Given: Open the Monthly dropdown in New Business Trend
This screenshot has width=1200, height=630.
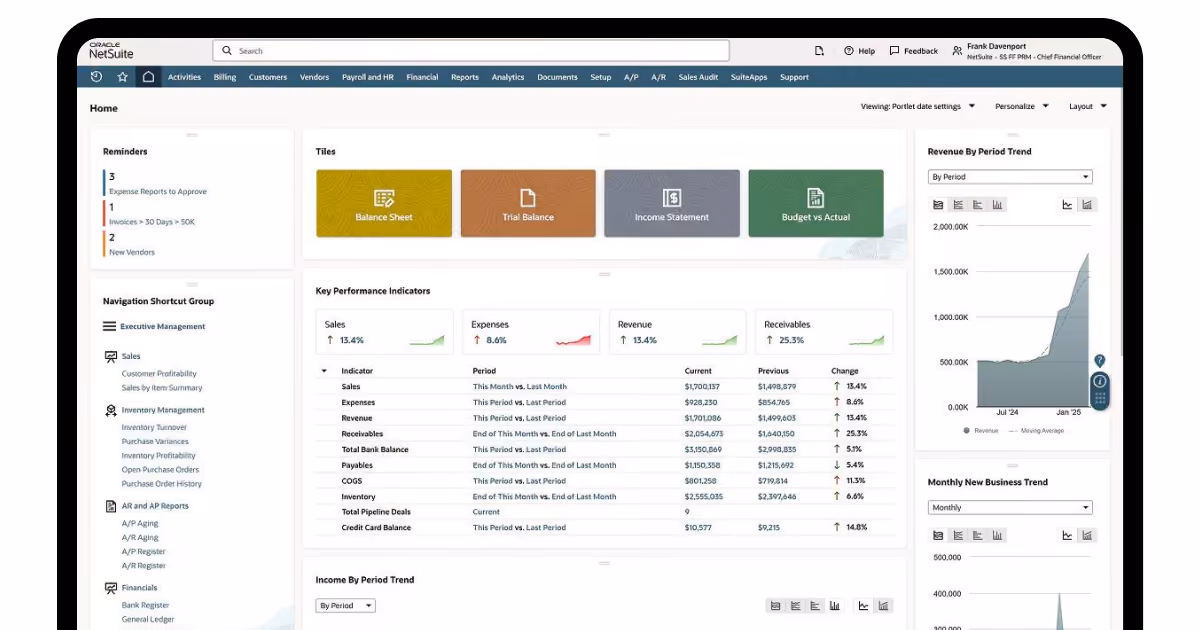Looking at the screenshot, I should pos(1010,508).
